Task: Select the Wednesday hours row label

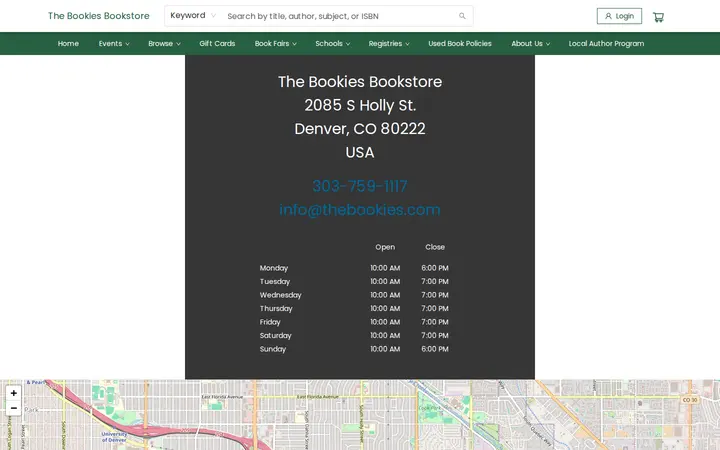Action: [x=281, y=295]
